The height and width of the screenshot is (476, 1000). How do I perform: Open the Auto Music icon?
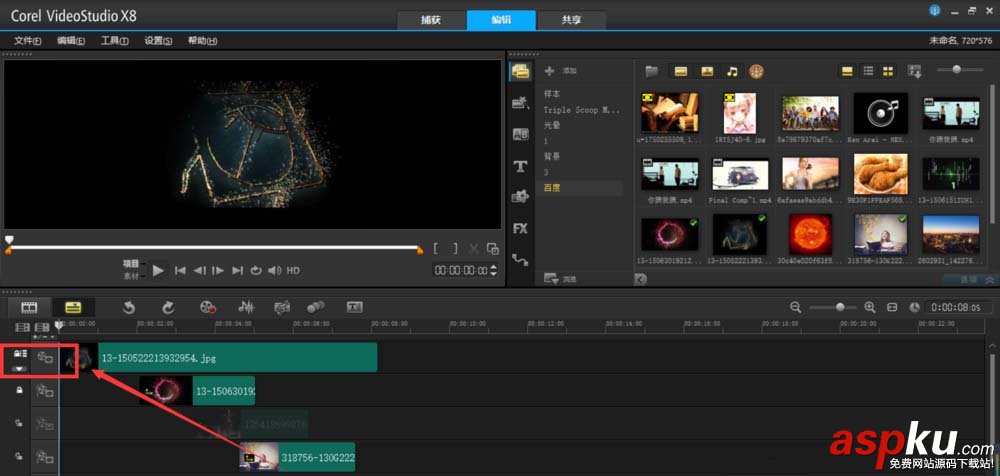282,308
